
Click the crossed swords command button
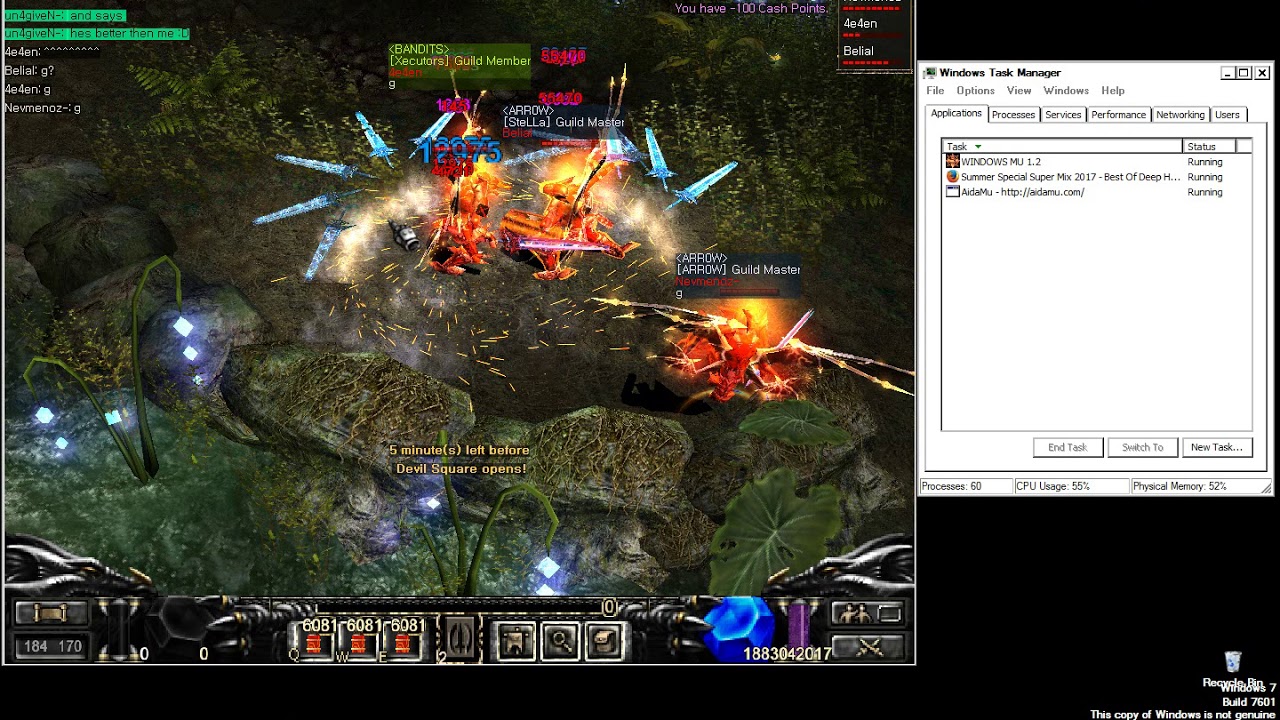pyautogui.click(x=869, y=647)
